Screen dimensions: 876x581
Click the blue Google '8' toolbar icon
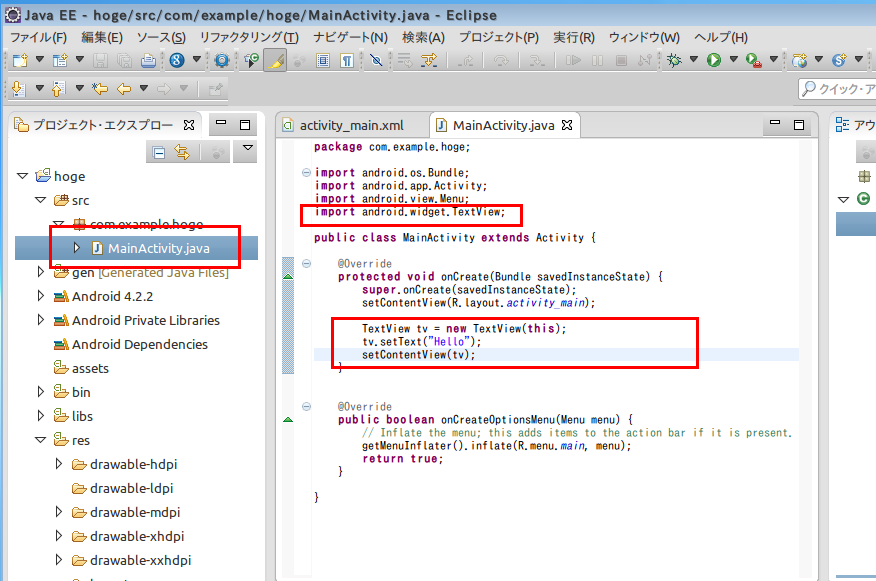click(177, 60)
